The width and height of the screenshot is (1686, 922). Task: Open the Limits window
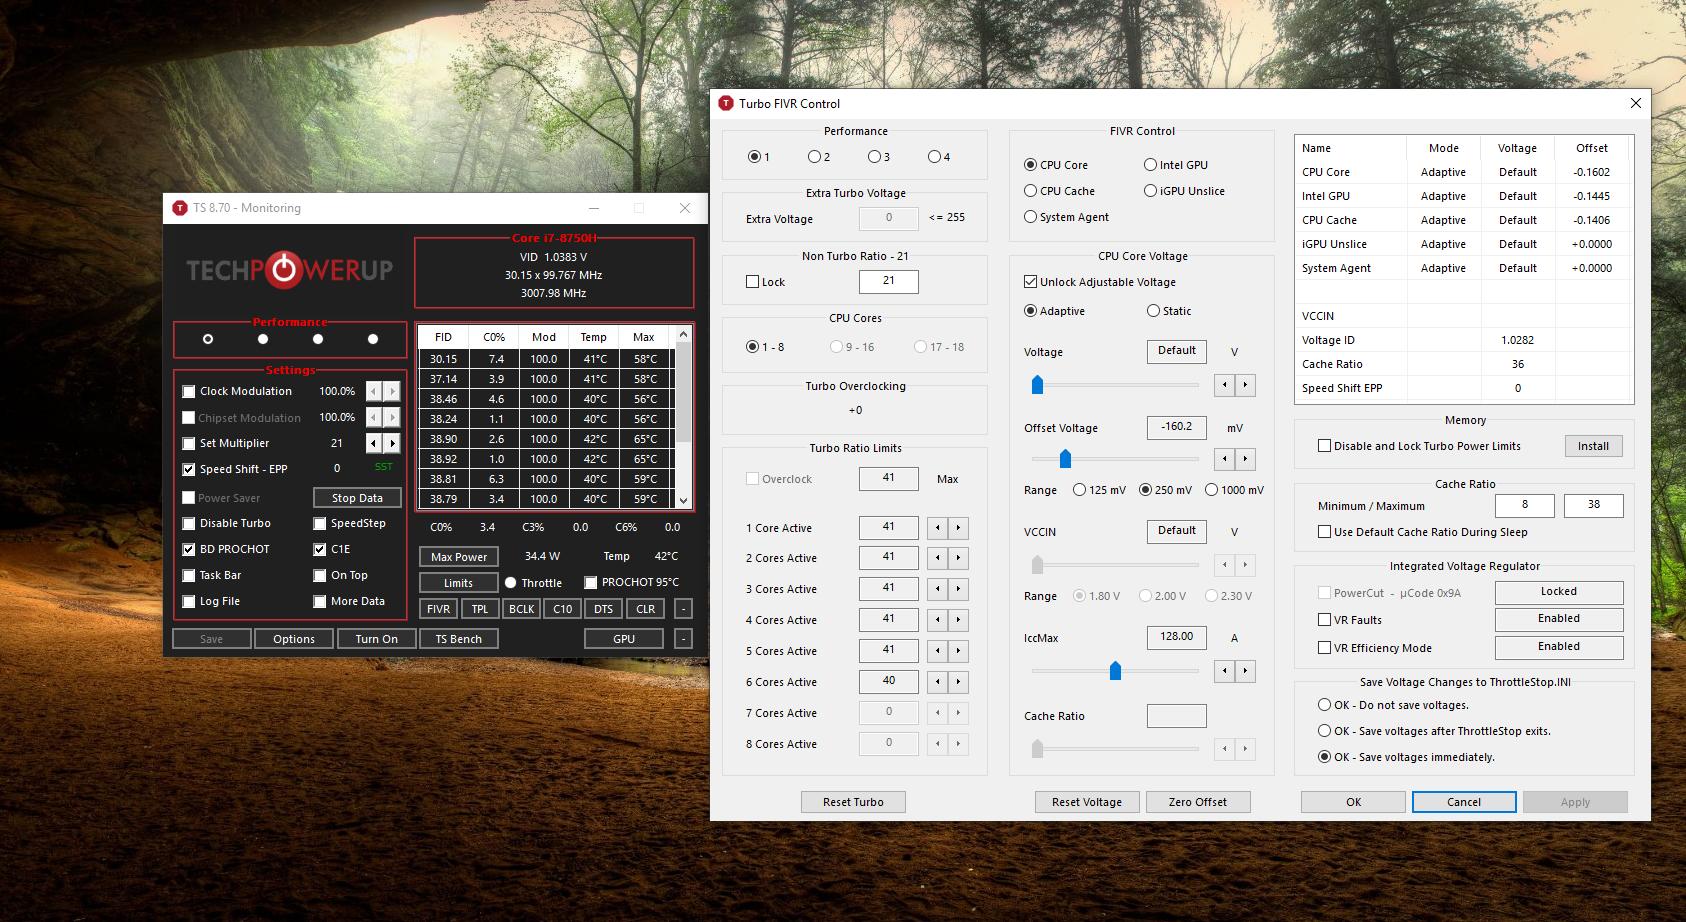click(x=459, y=583)
